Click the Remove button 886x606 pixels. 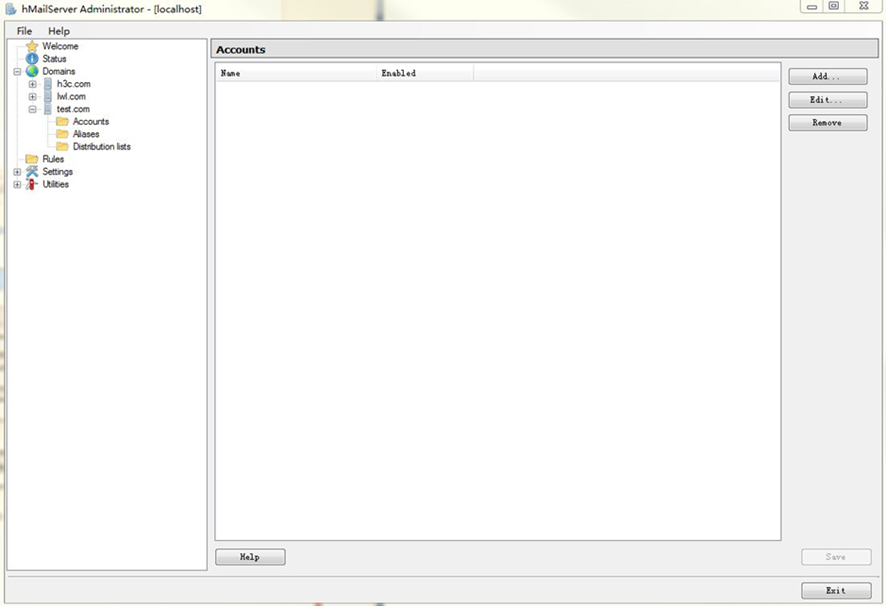[828, 123]
